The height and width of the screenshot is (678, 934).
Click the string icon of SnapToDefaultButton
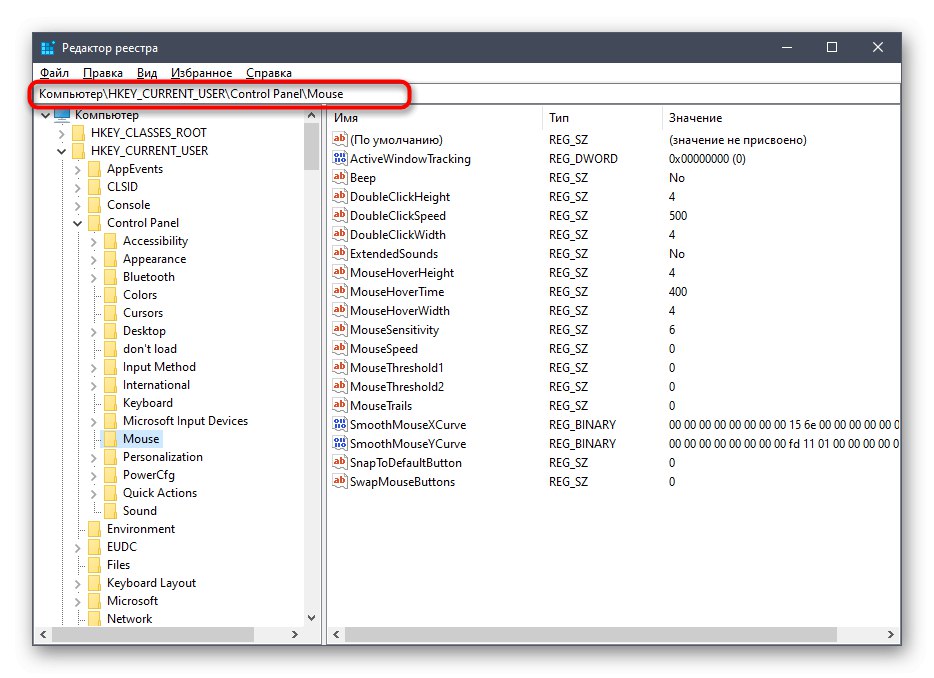point(340,462)
